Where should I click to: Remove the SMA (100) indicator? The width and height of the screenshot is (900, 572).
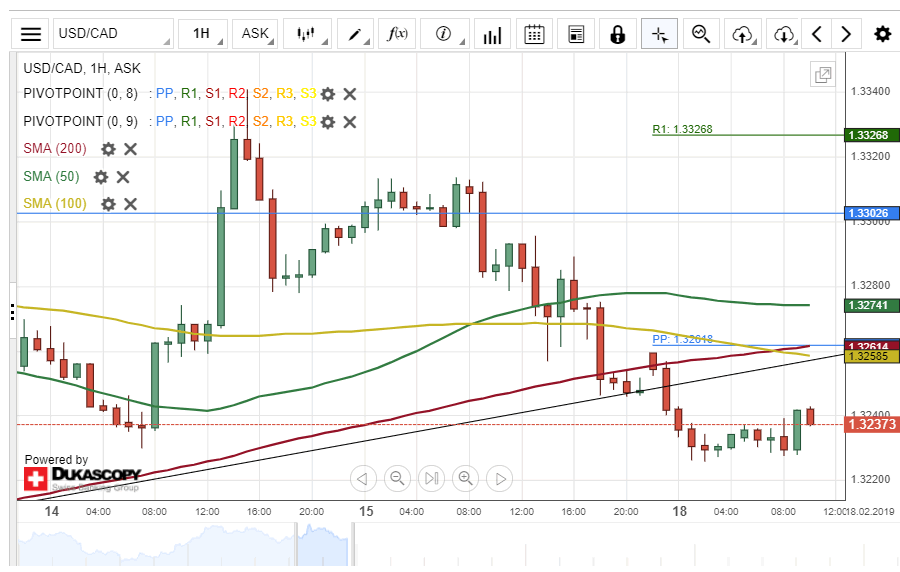(x=130, y=204)
